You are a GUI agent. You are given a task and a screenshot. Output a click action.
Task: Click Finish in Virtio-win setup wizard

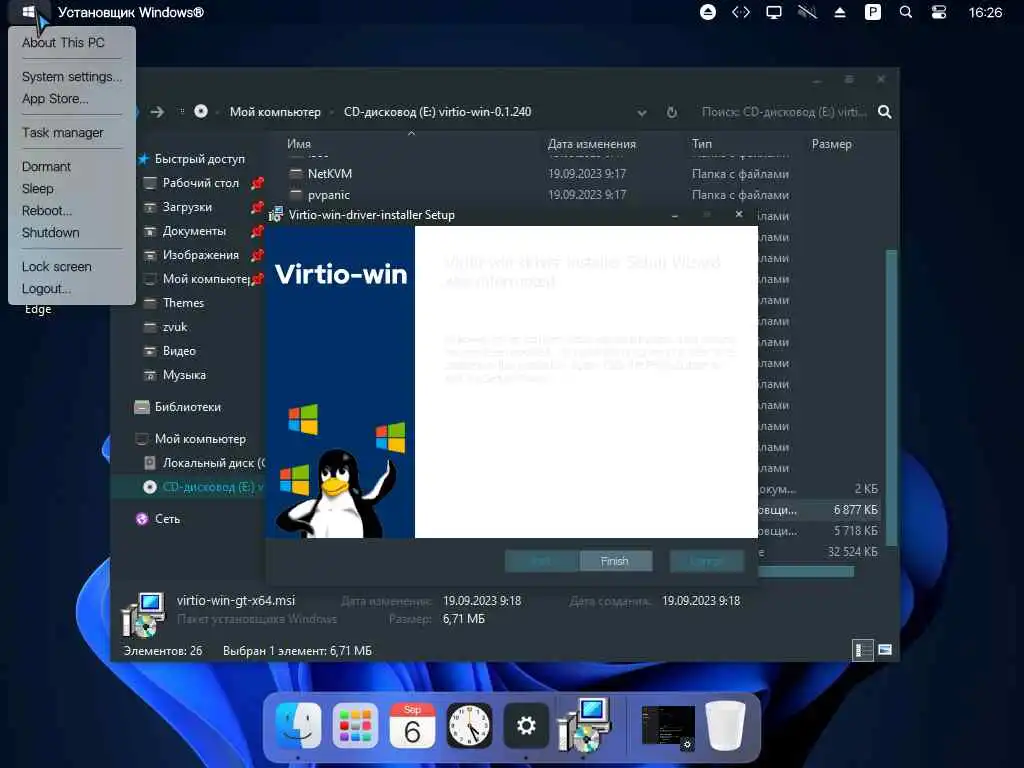click(615, 561)
